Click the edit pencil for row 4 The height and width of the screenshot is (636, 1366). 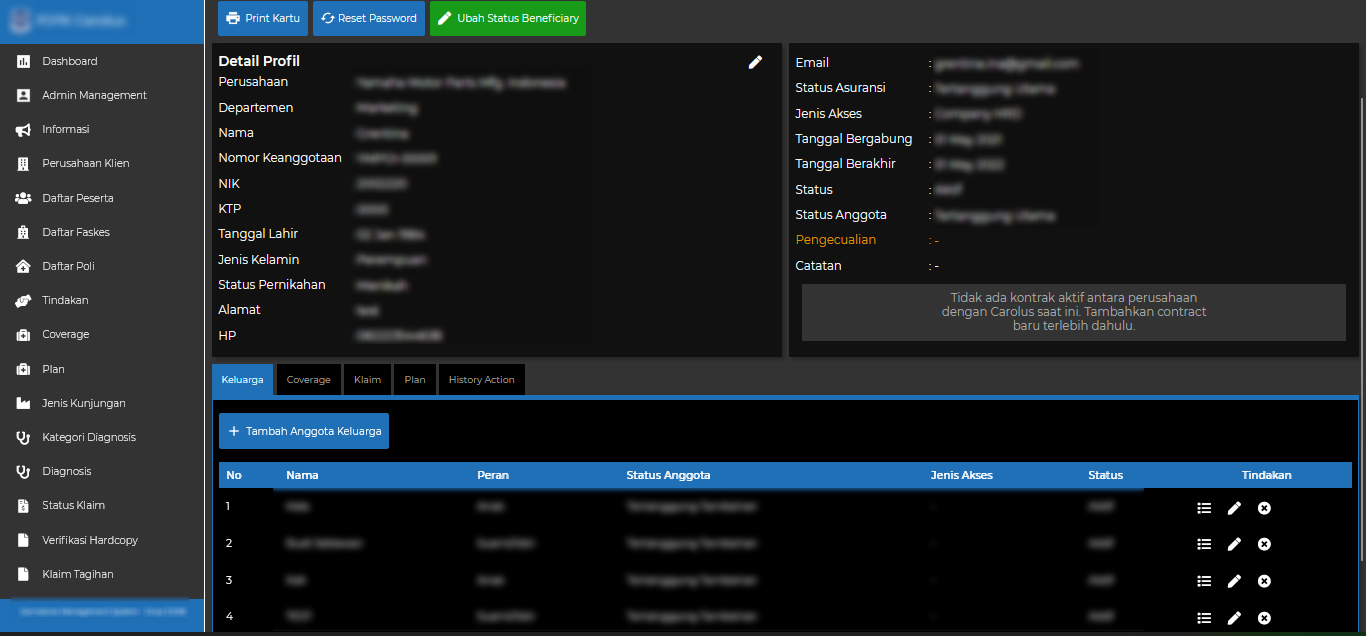[x=1234, y=618]
